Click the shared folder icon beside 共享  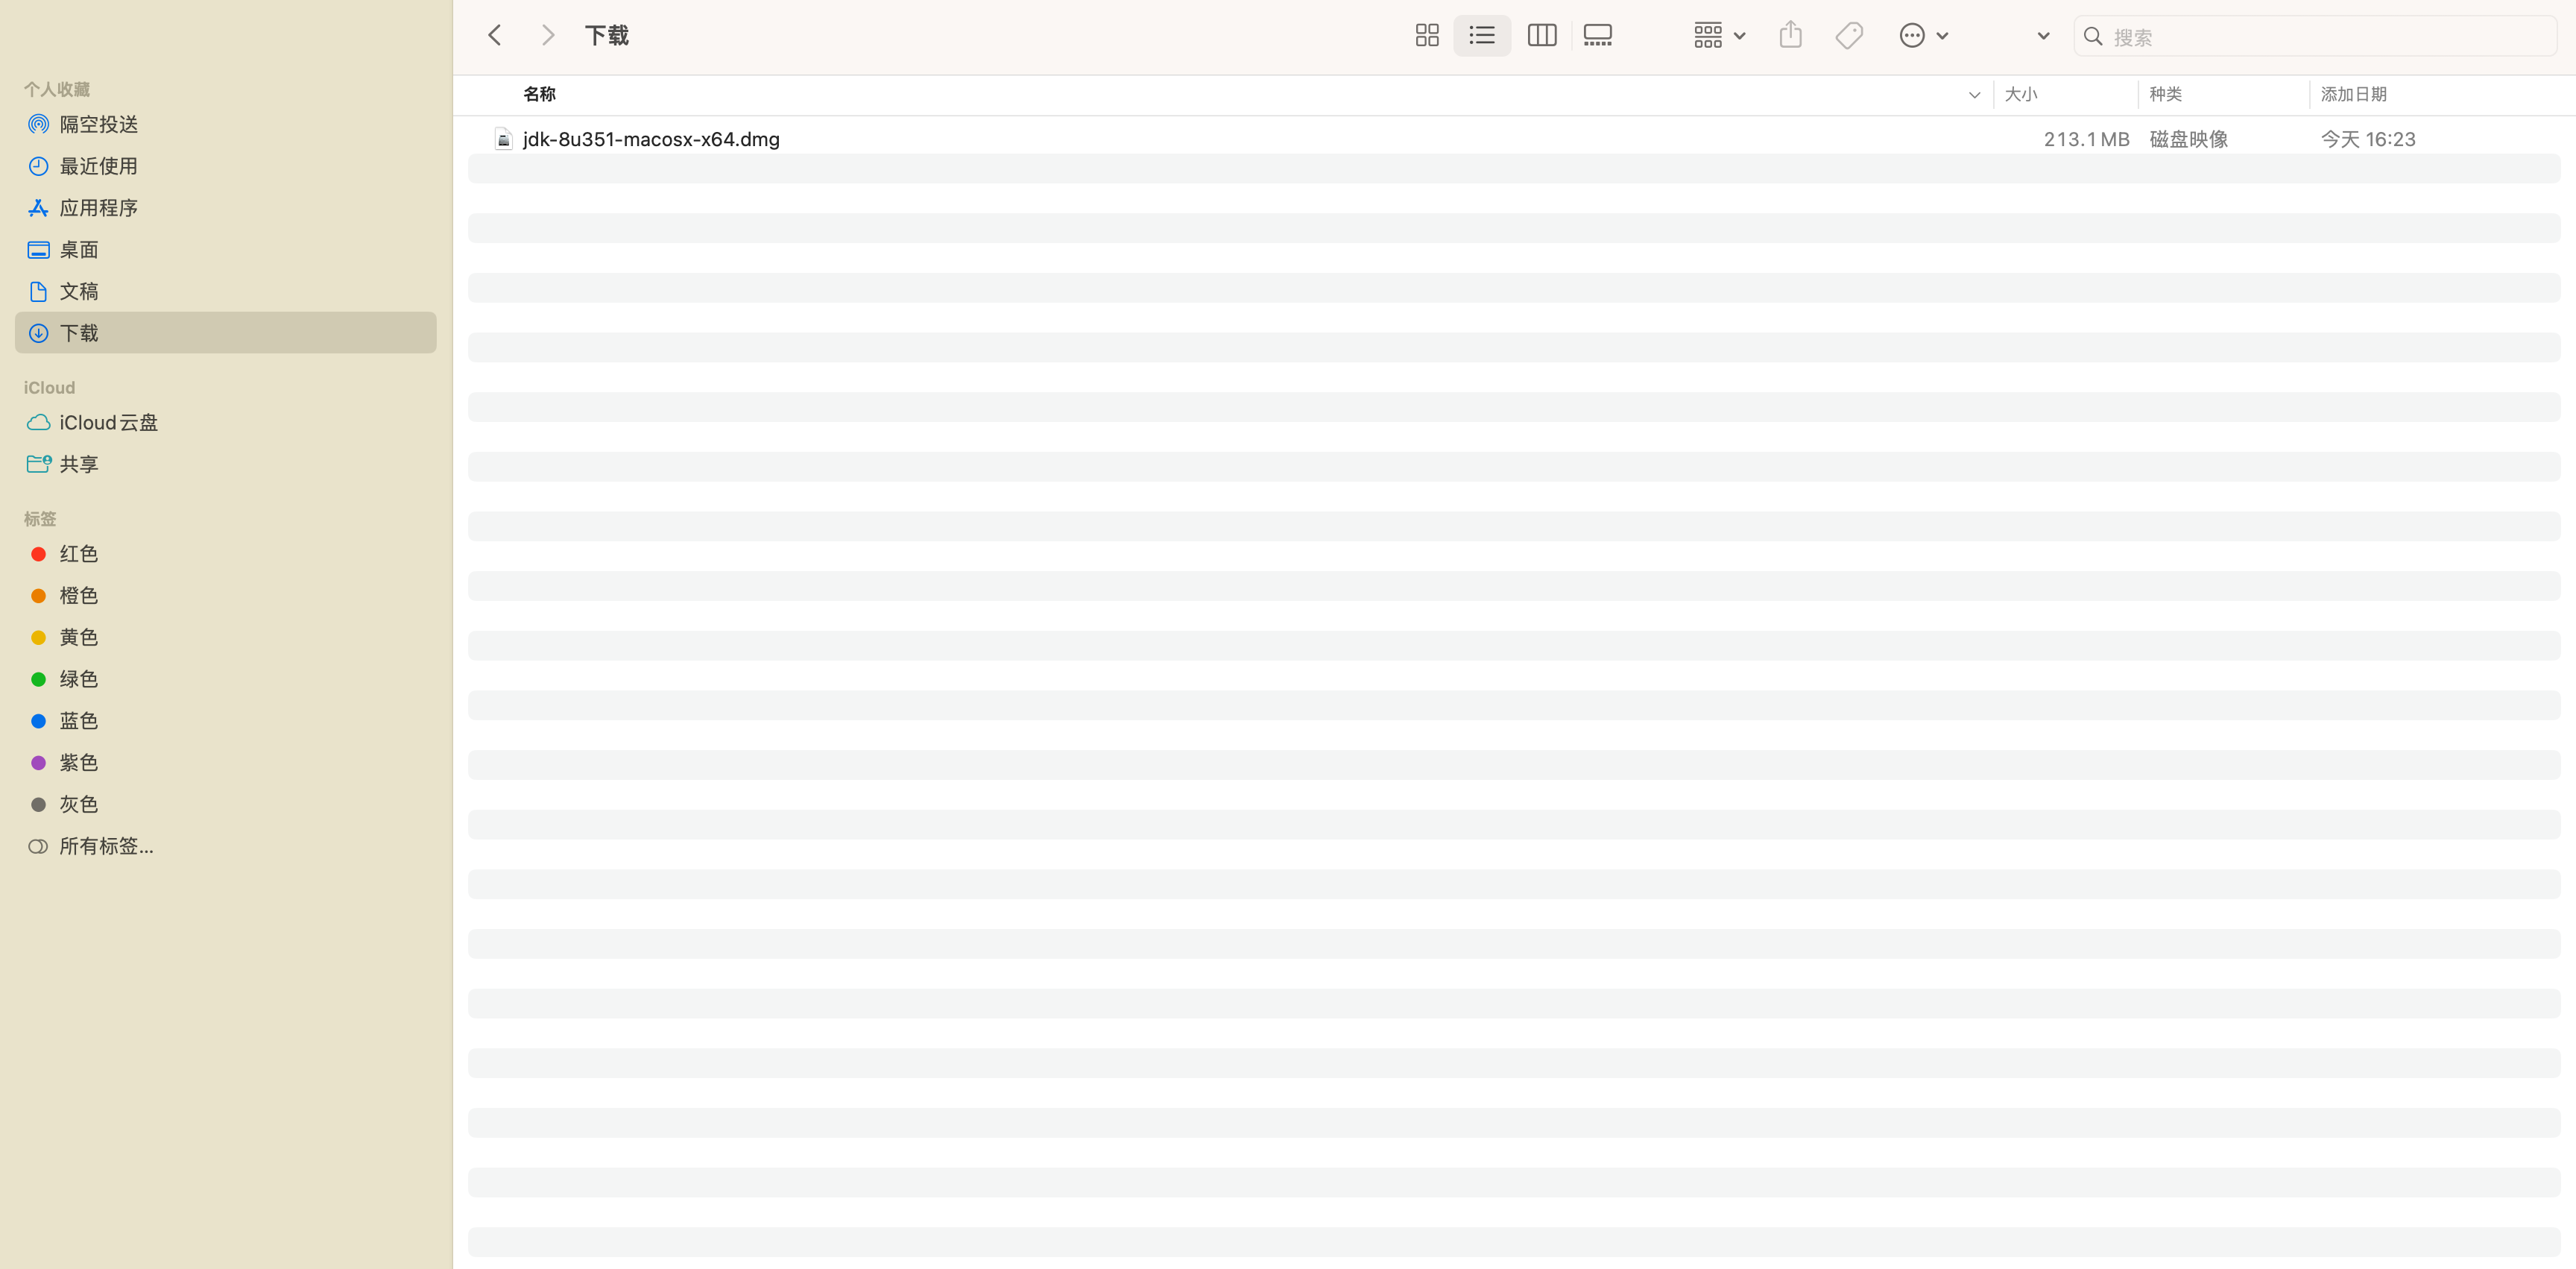[x=38, y=464]
